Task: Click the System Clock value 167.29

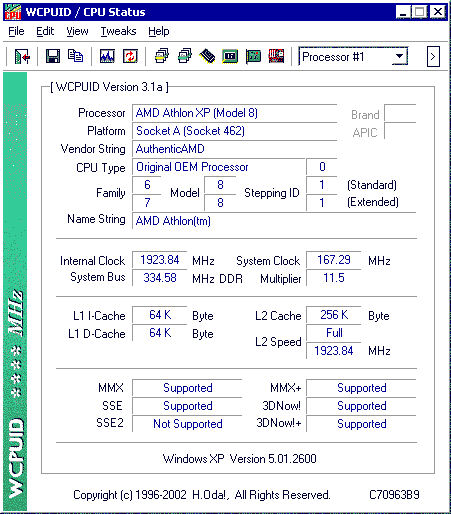Action: pyautogui.click(x=334, y=260)
